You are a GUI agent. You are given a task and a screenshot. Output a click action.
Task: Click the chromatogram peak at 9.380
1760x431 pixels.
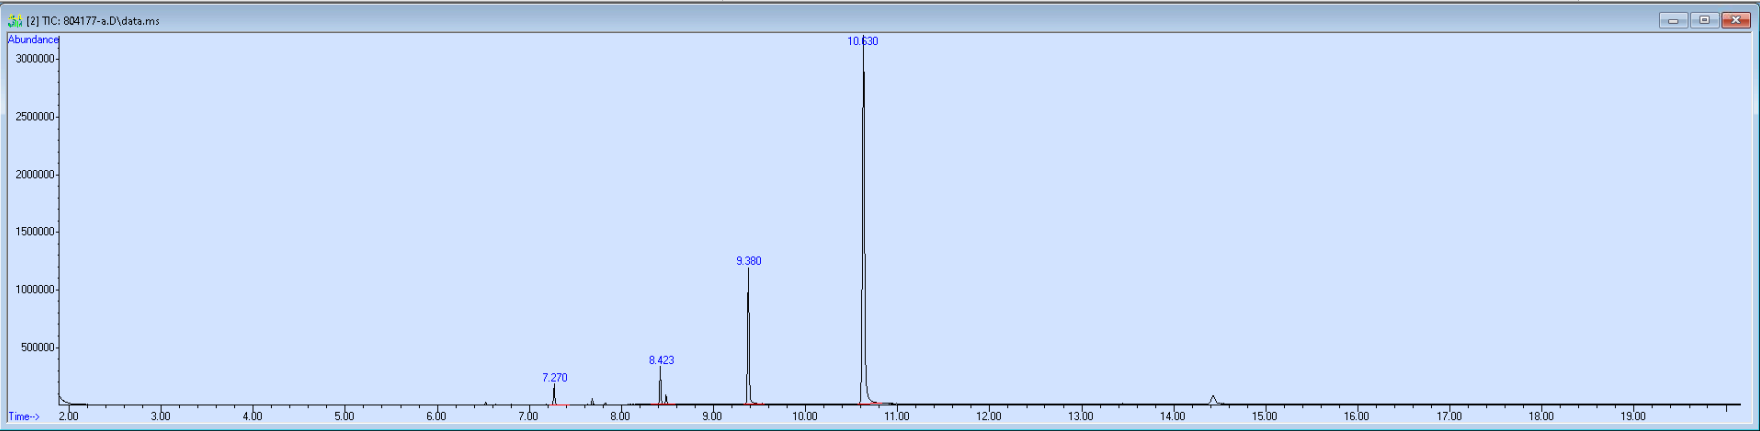[x=748, y=336]
